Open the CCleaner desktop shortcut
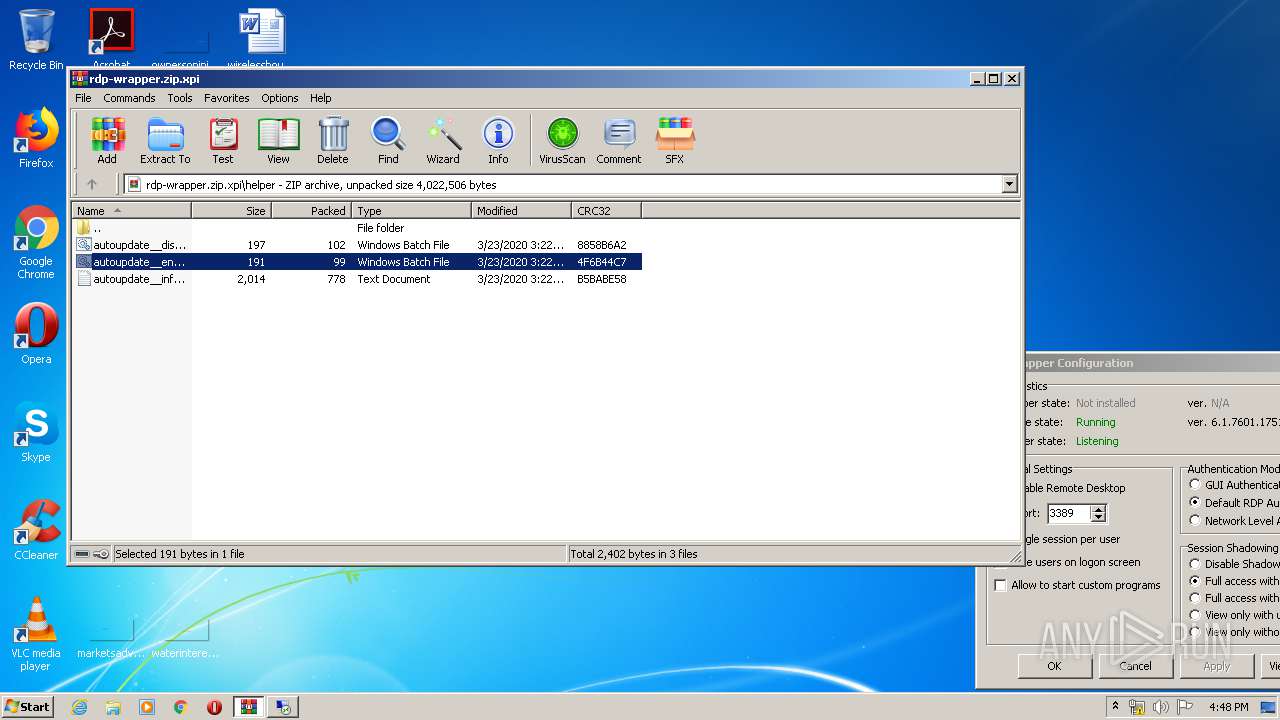1280x720 pixels. [36, 530]
